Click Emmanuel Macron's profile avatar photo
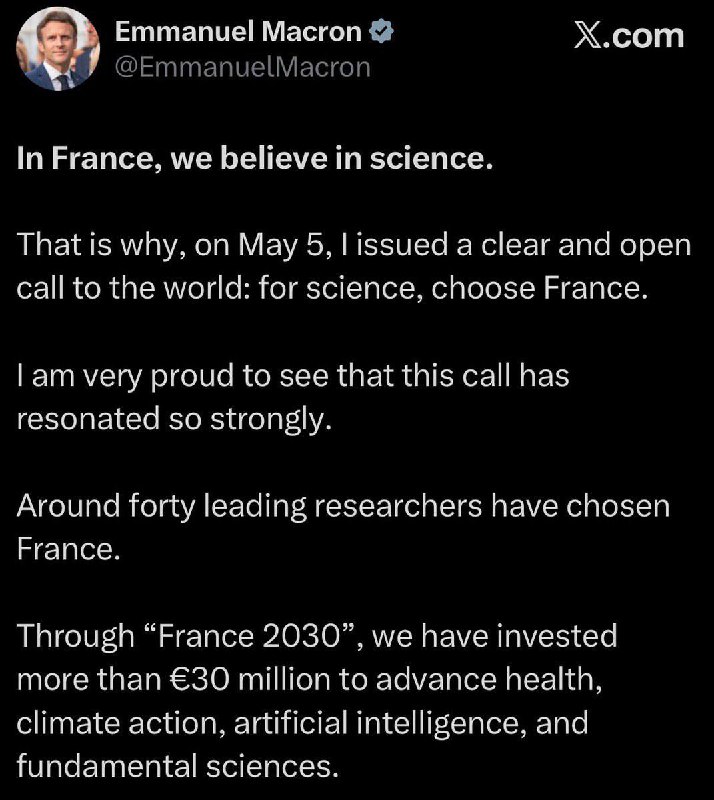Viewport: 714px width, 800px height. pos(56,48)
